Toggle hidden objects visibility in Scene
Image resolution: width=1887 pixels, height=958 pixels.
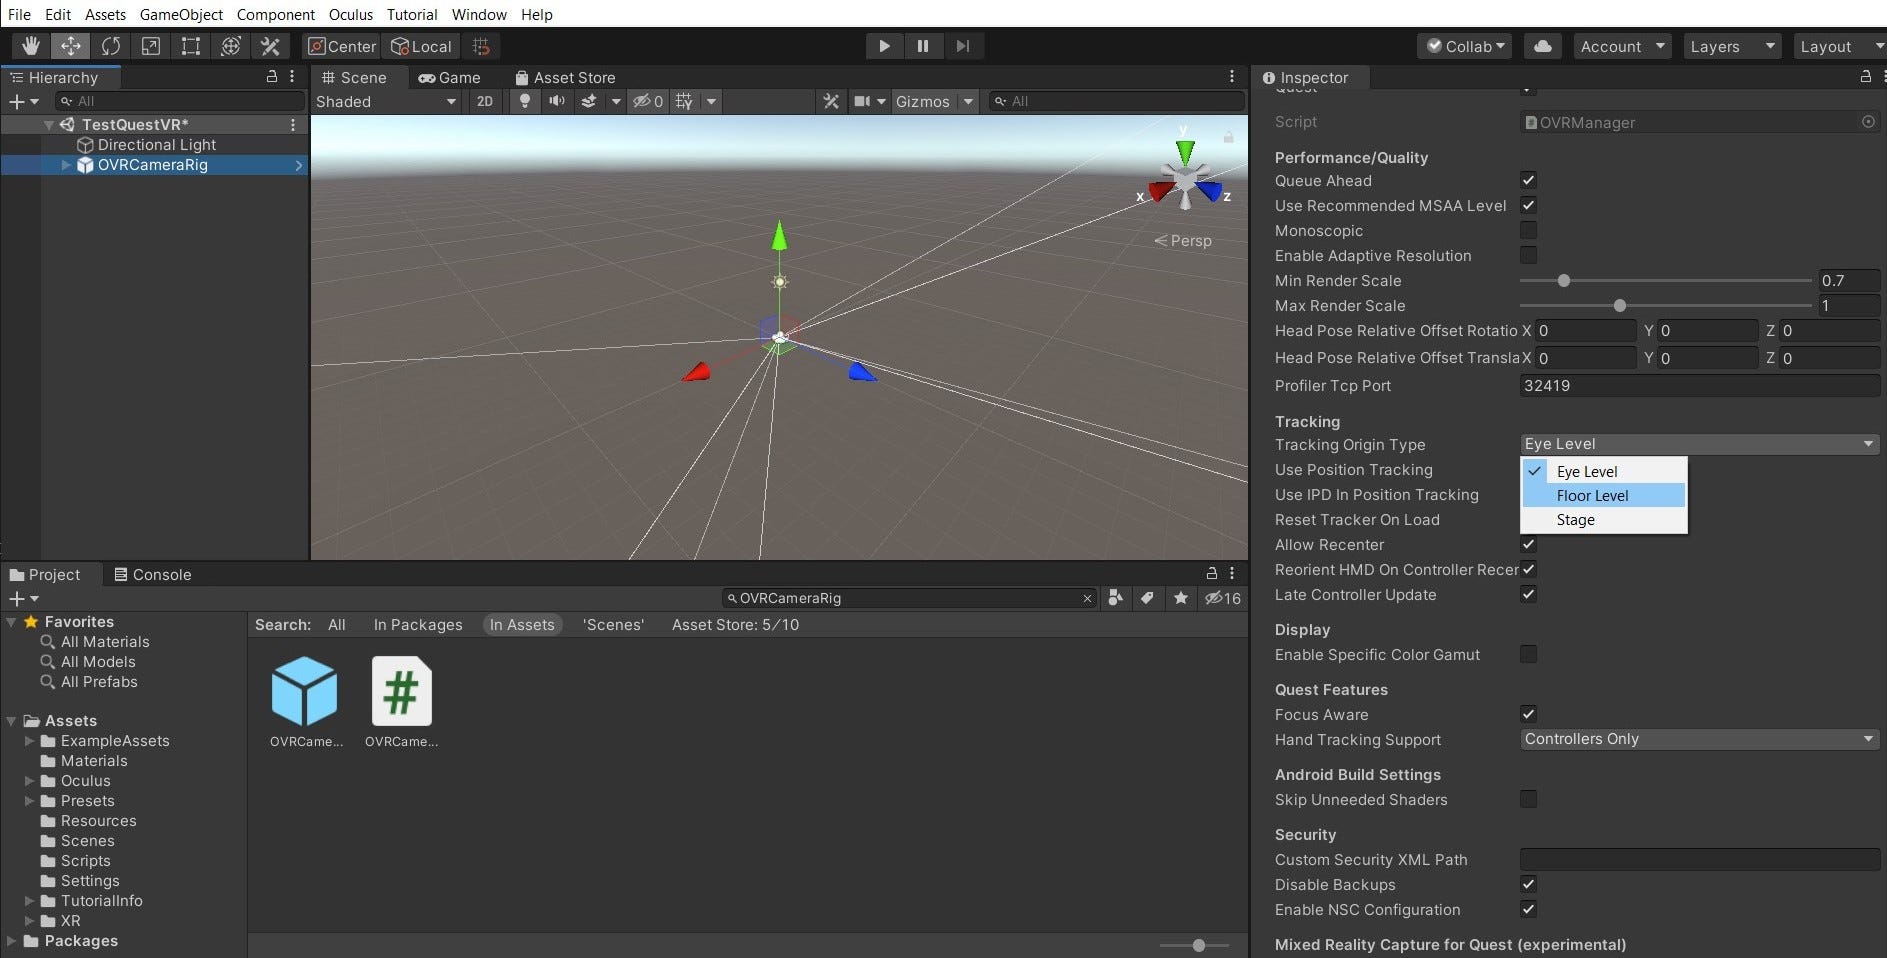647,101
